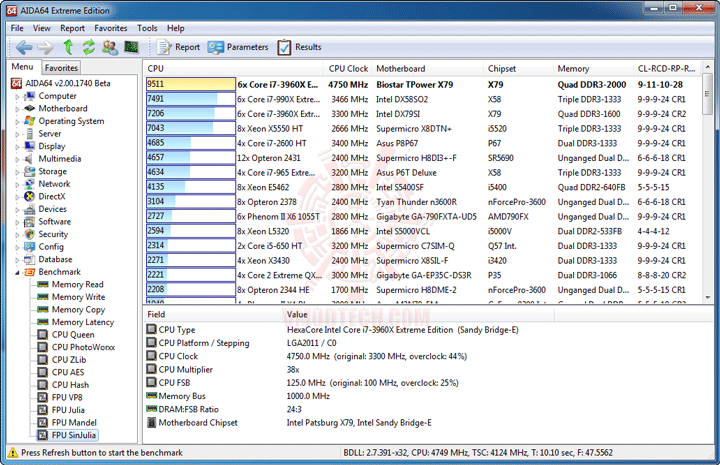Select Computer in the tree
Screen dimensions: 720x465
click(x=57, y=96)
